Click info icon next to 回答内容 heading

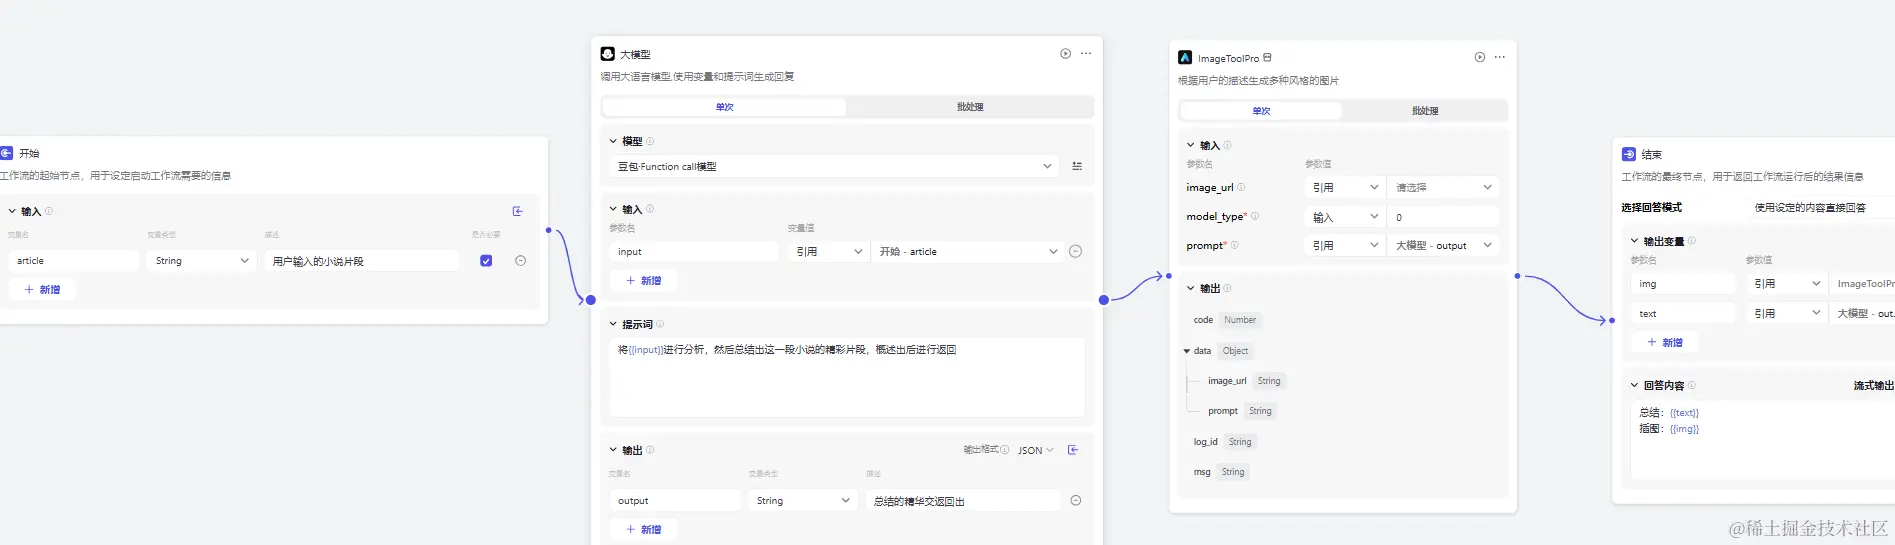[x=1692, y=385]
